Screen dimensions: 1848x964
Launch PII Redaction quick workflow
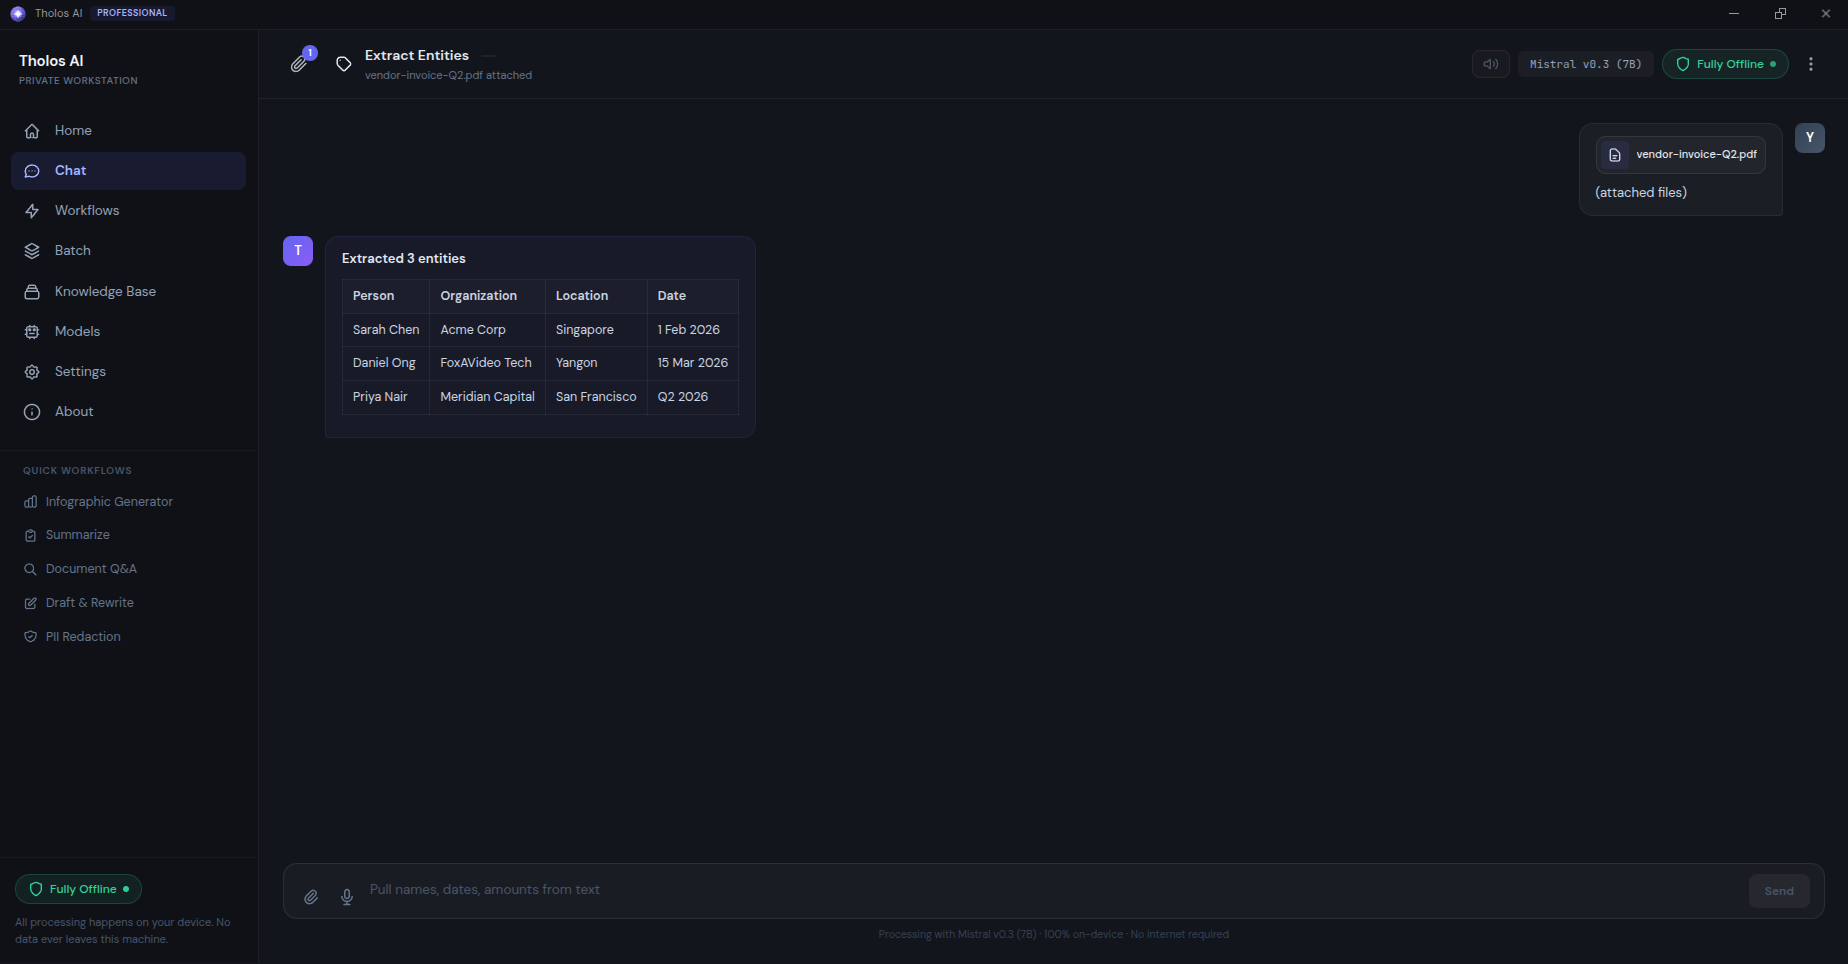tap(128, 637)
